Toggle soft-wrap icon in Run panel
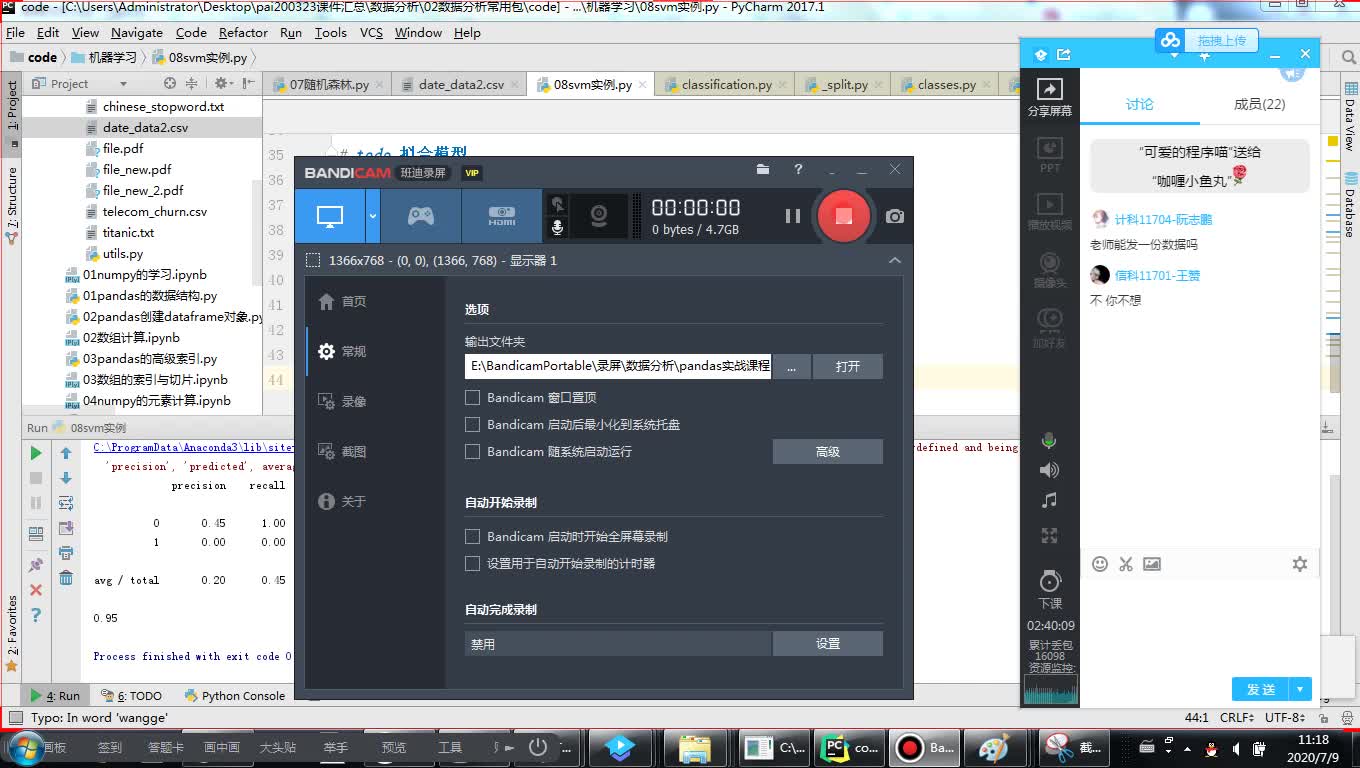Screen dimensions: 1360x768 point(66,503)
